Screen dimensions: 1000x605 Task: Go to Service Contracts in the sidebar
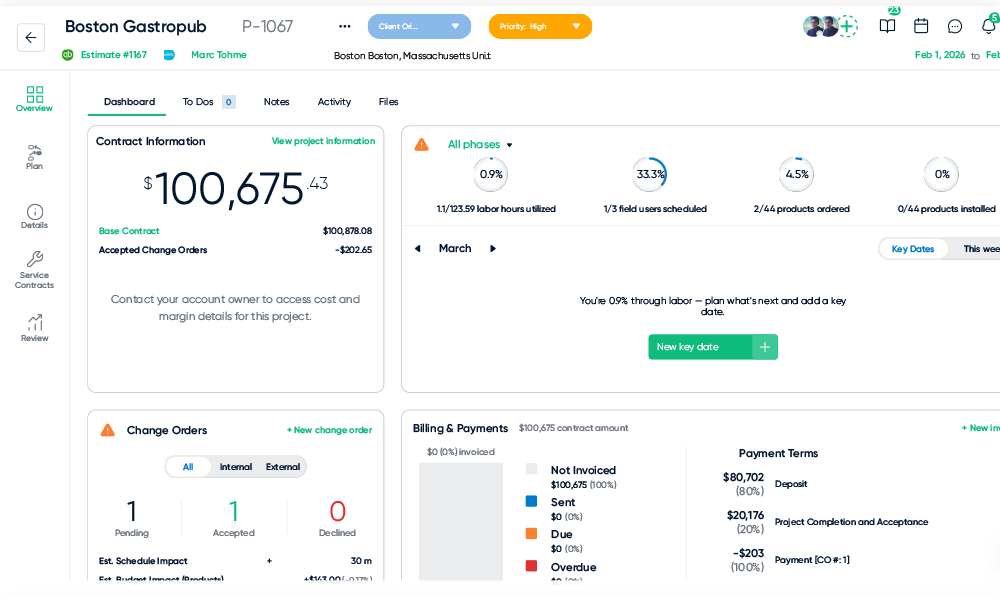[34, 270]
